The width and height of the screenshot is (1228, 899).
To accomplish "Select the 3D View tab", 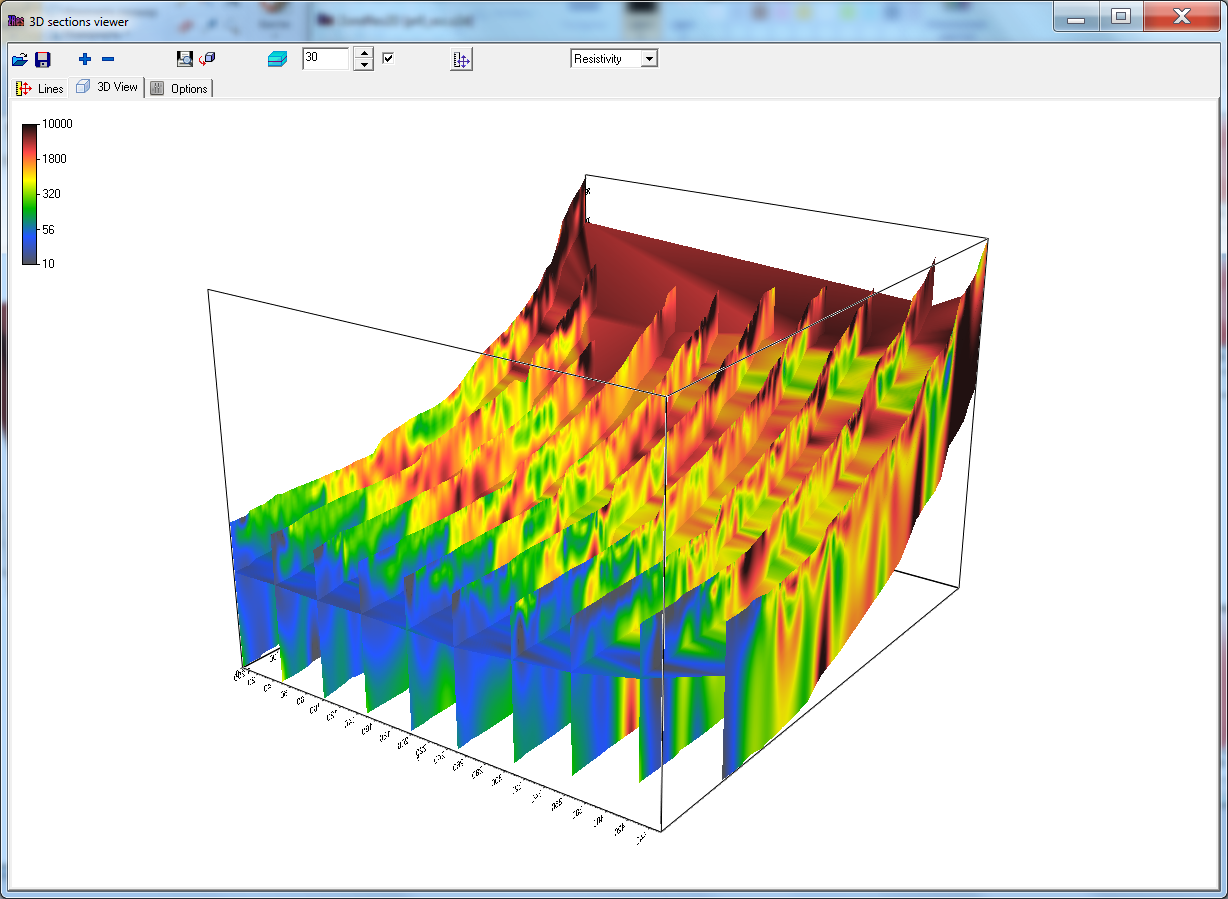I will [x=108, y=87].
